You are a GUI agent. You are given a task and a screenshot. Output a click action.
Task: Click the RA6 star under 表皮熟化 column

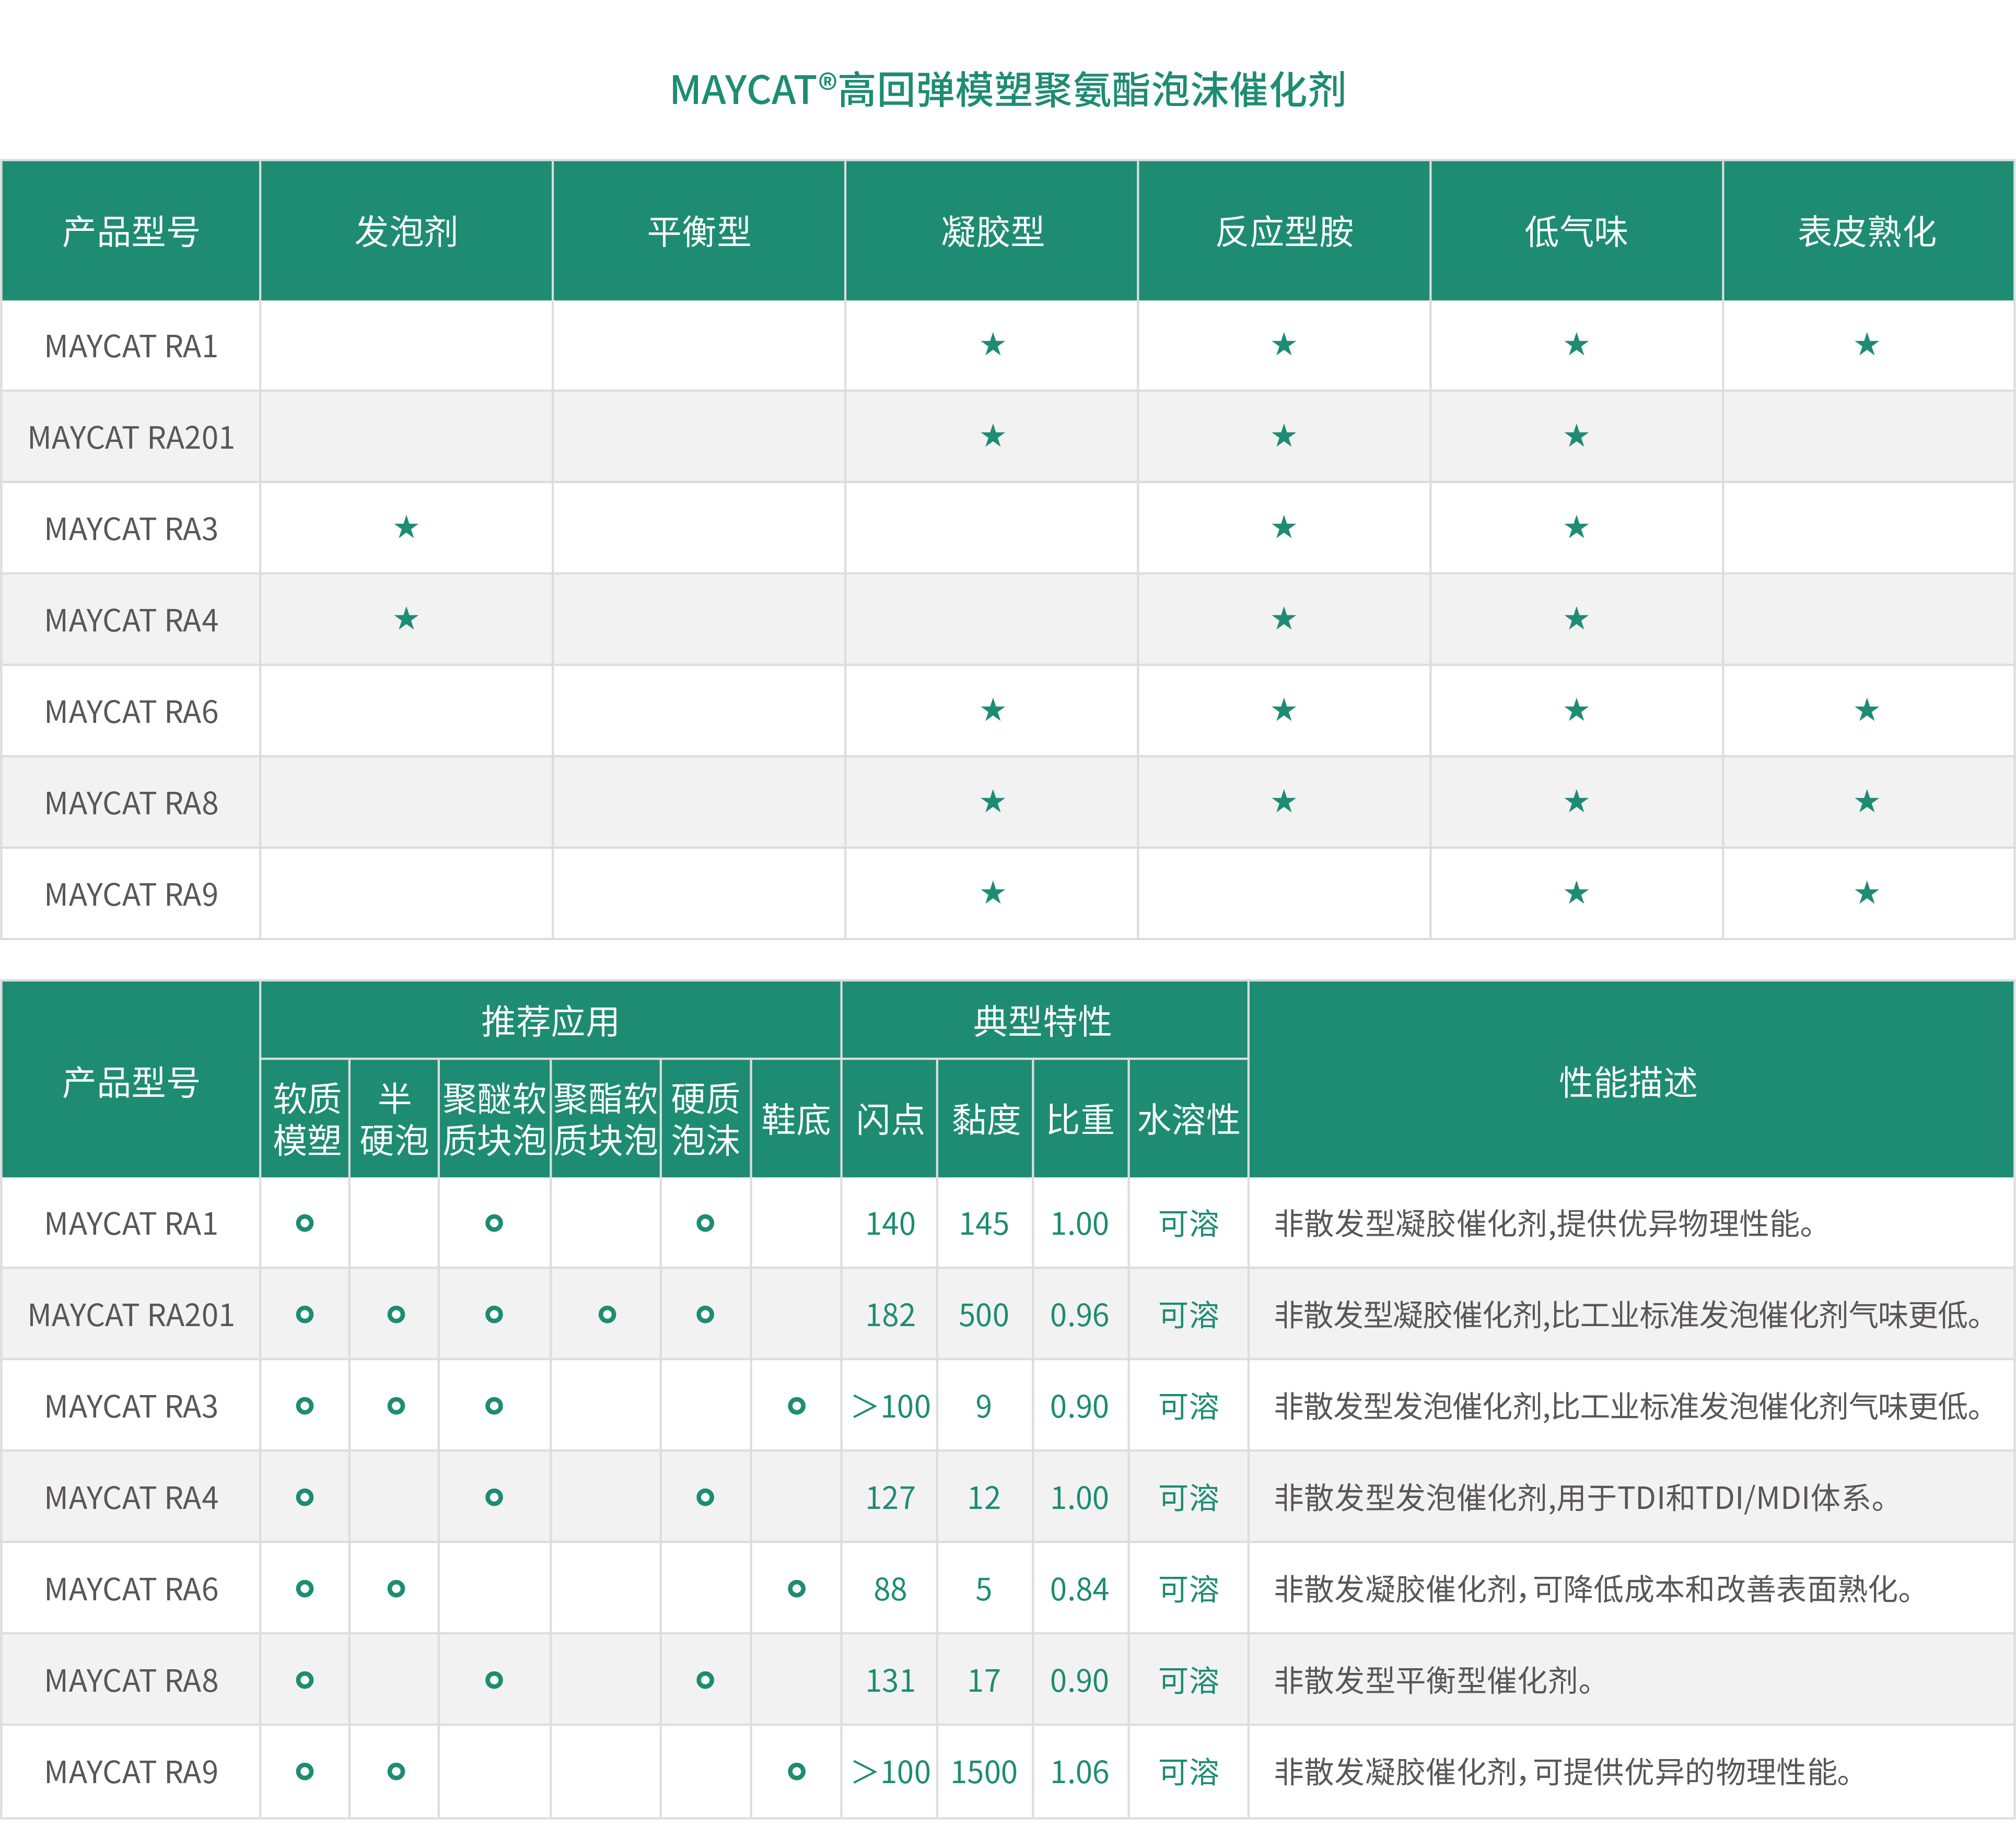coord(1867,710)
